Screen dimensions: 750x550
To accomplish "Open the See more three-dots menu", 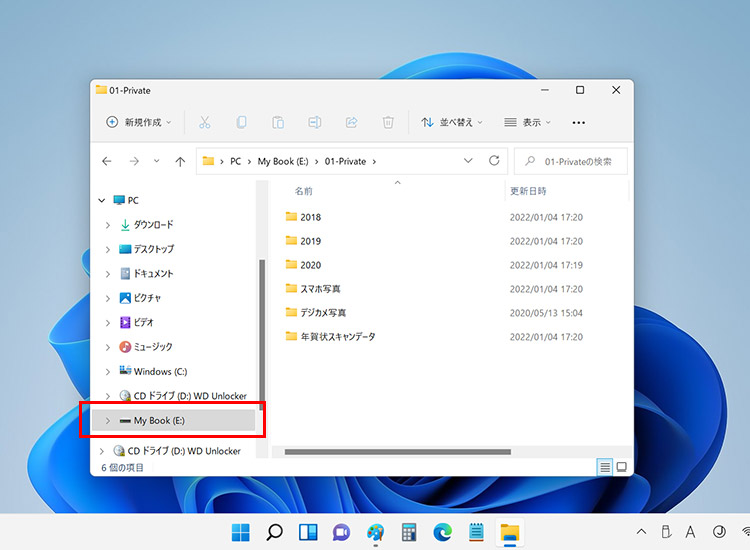I will 578,122.
